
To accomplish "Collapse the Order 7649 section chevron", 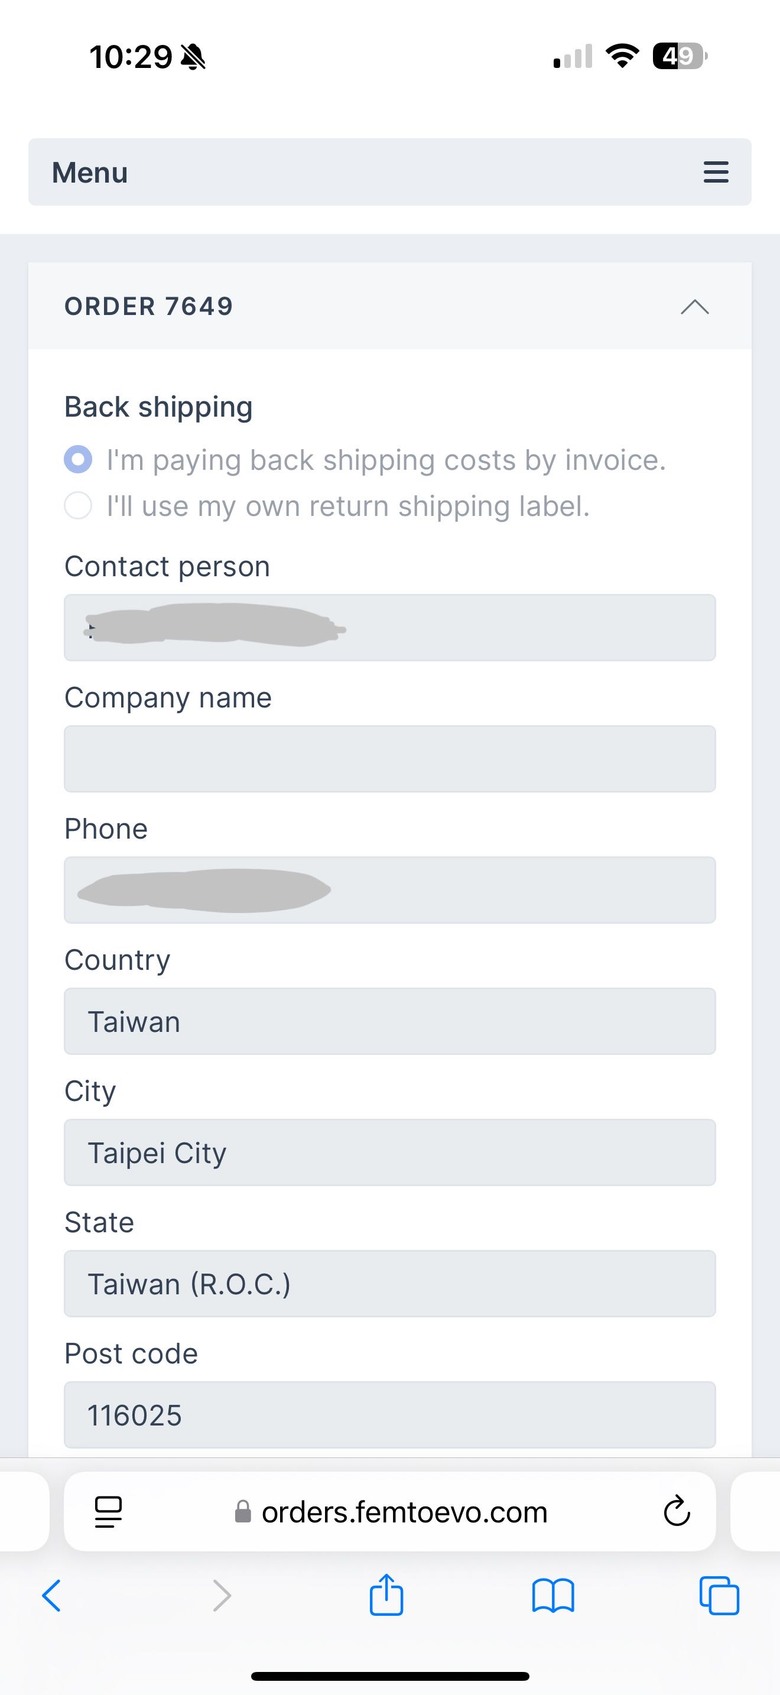I will [x=695, y=306].
